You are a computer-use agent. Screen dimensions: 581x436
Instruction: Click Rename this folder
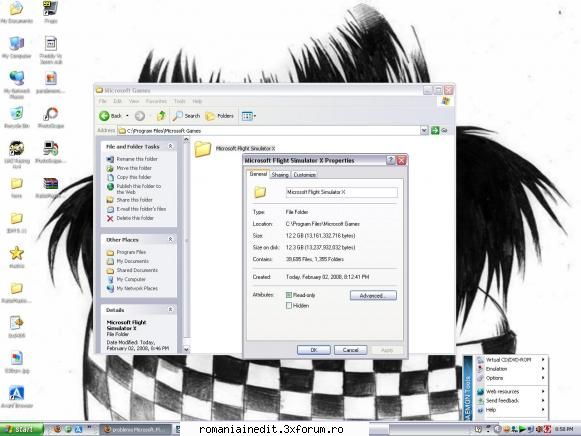pos(137,159)
